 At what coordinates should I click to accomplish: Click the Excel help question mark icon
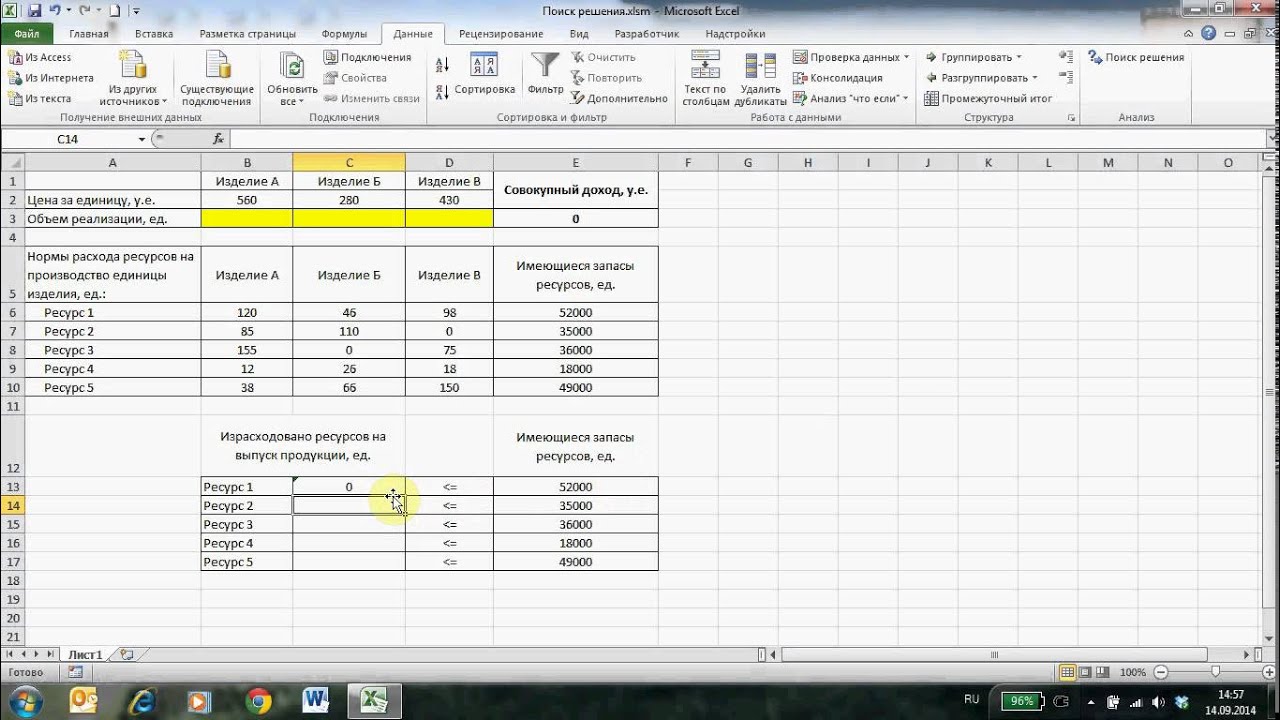coord(1208,33)
